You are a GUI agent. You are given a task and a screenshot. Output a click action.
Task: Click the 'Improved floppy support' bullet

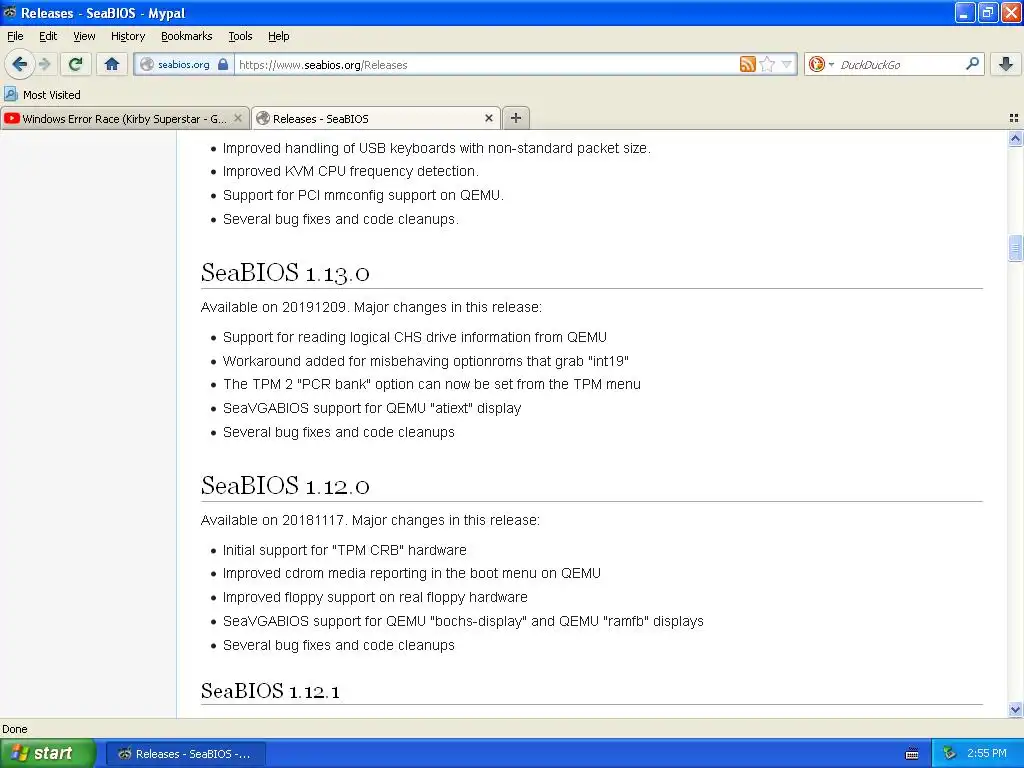point(375,597)
